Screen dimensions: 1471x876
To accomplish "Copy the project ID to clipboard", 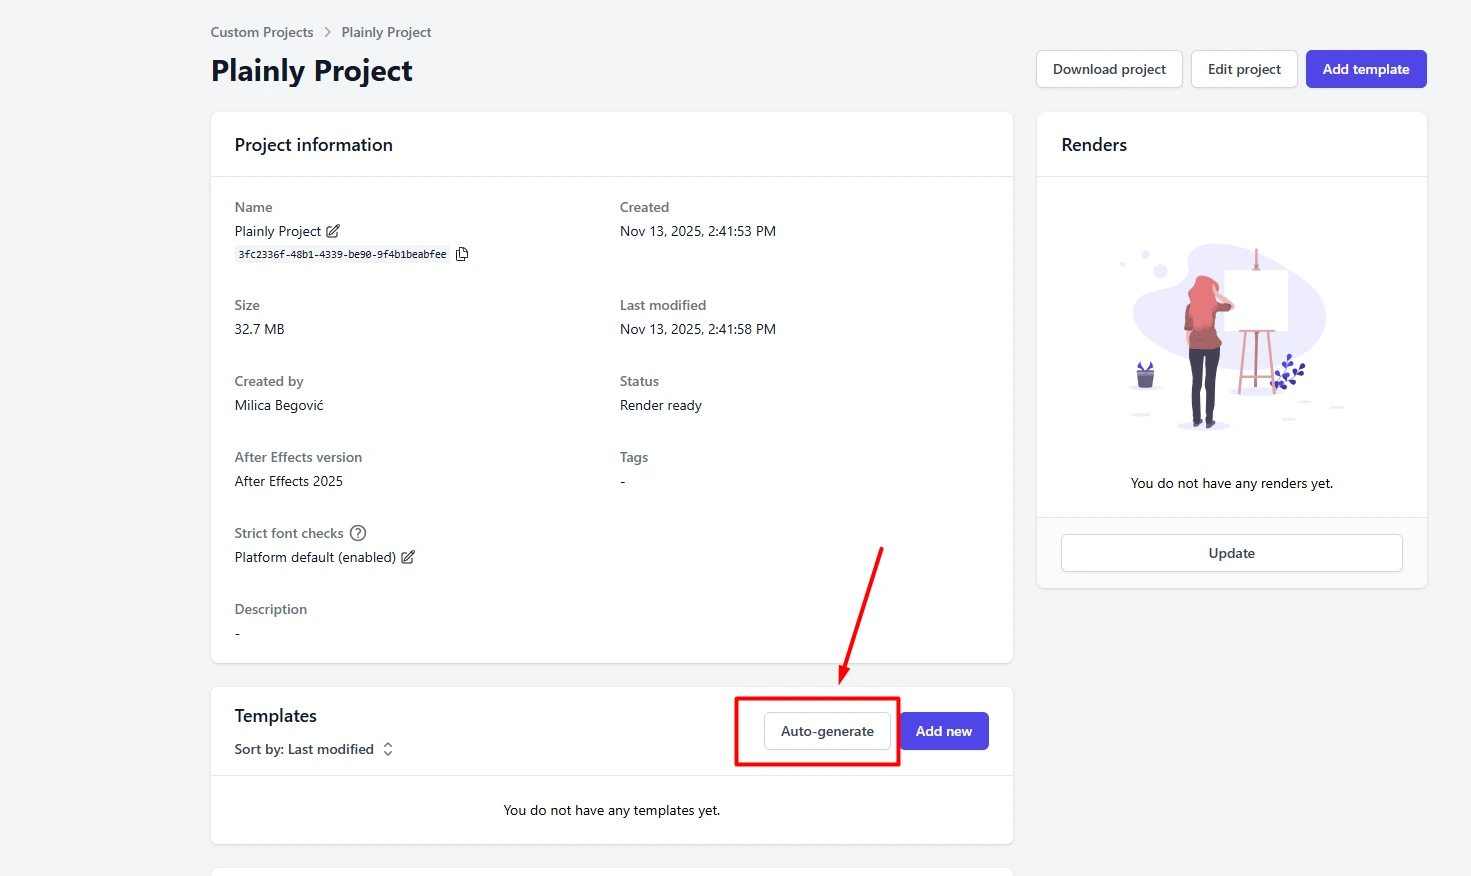I will tap(462, 254).
